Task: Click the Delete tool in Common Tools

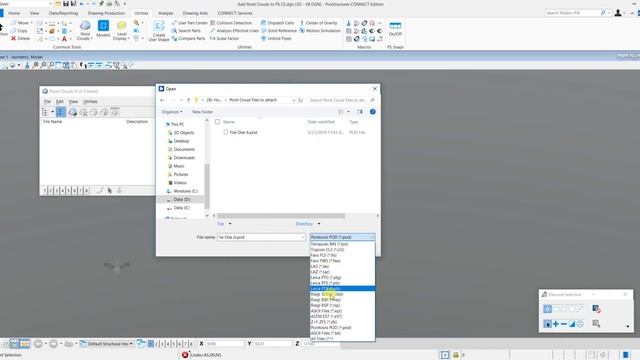Action: [20, 38]
